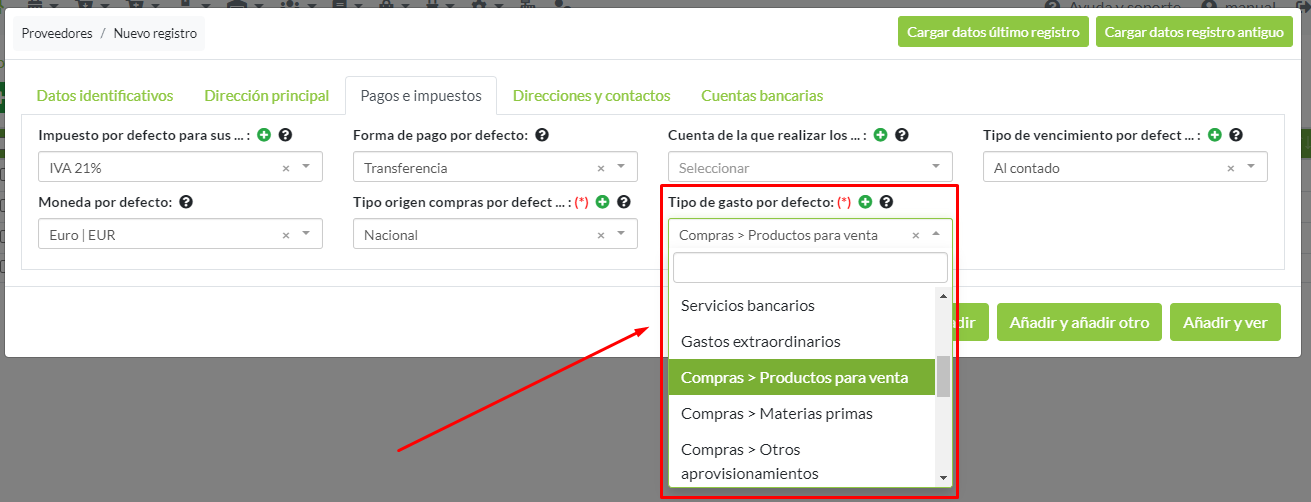Expand the Al contado vencimiento dropdown
1311x502 pixels.
pos(1251,168)
